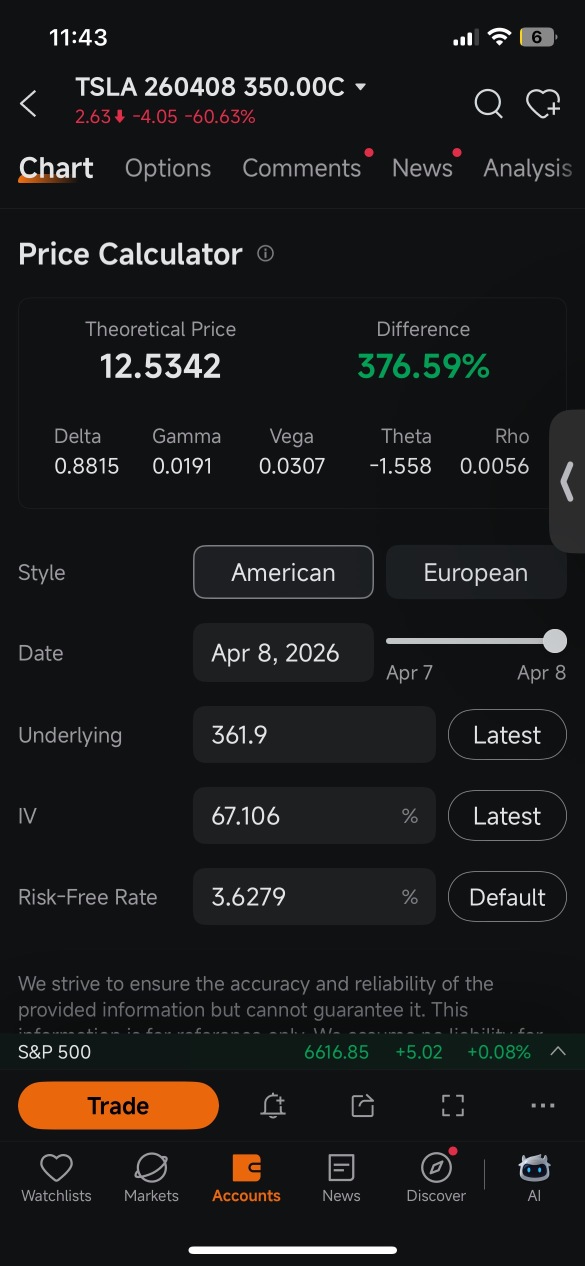Expand TSLA contract selector dropdown arrow
The image size is (585, 1266).
click(x=360, y=87)
